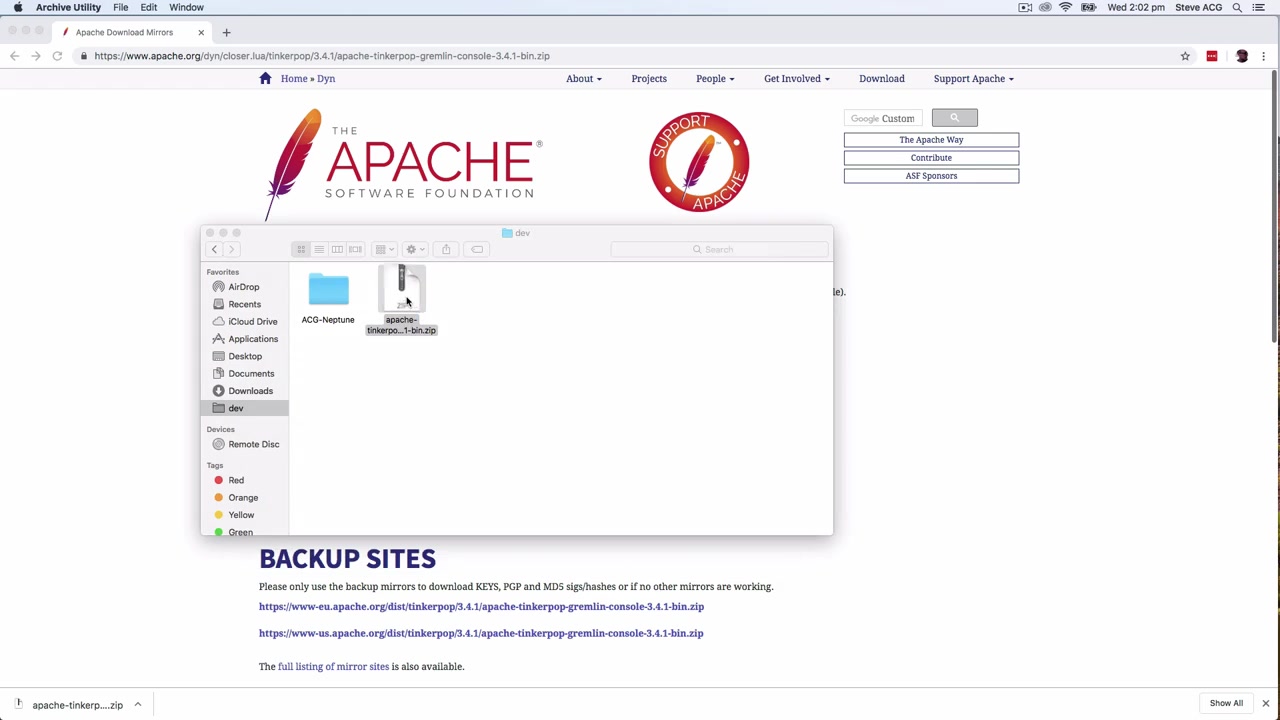Open the Apple menu
This screenshot has width=1280, height=720.
tap(18, 7)
